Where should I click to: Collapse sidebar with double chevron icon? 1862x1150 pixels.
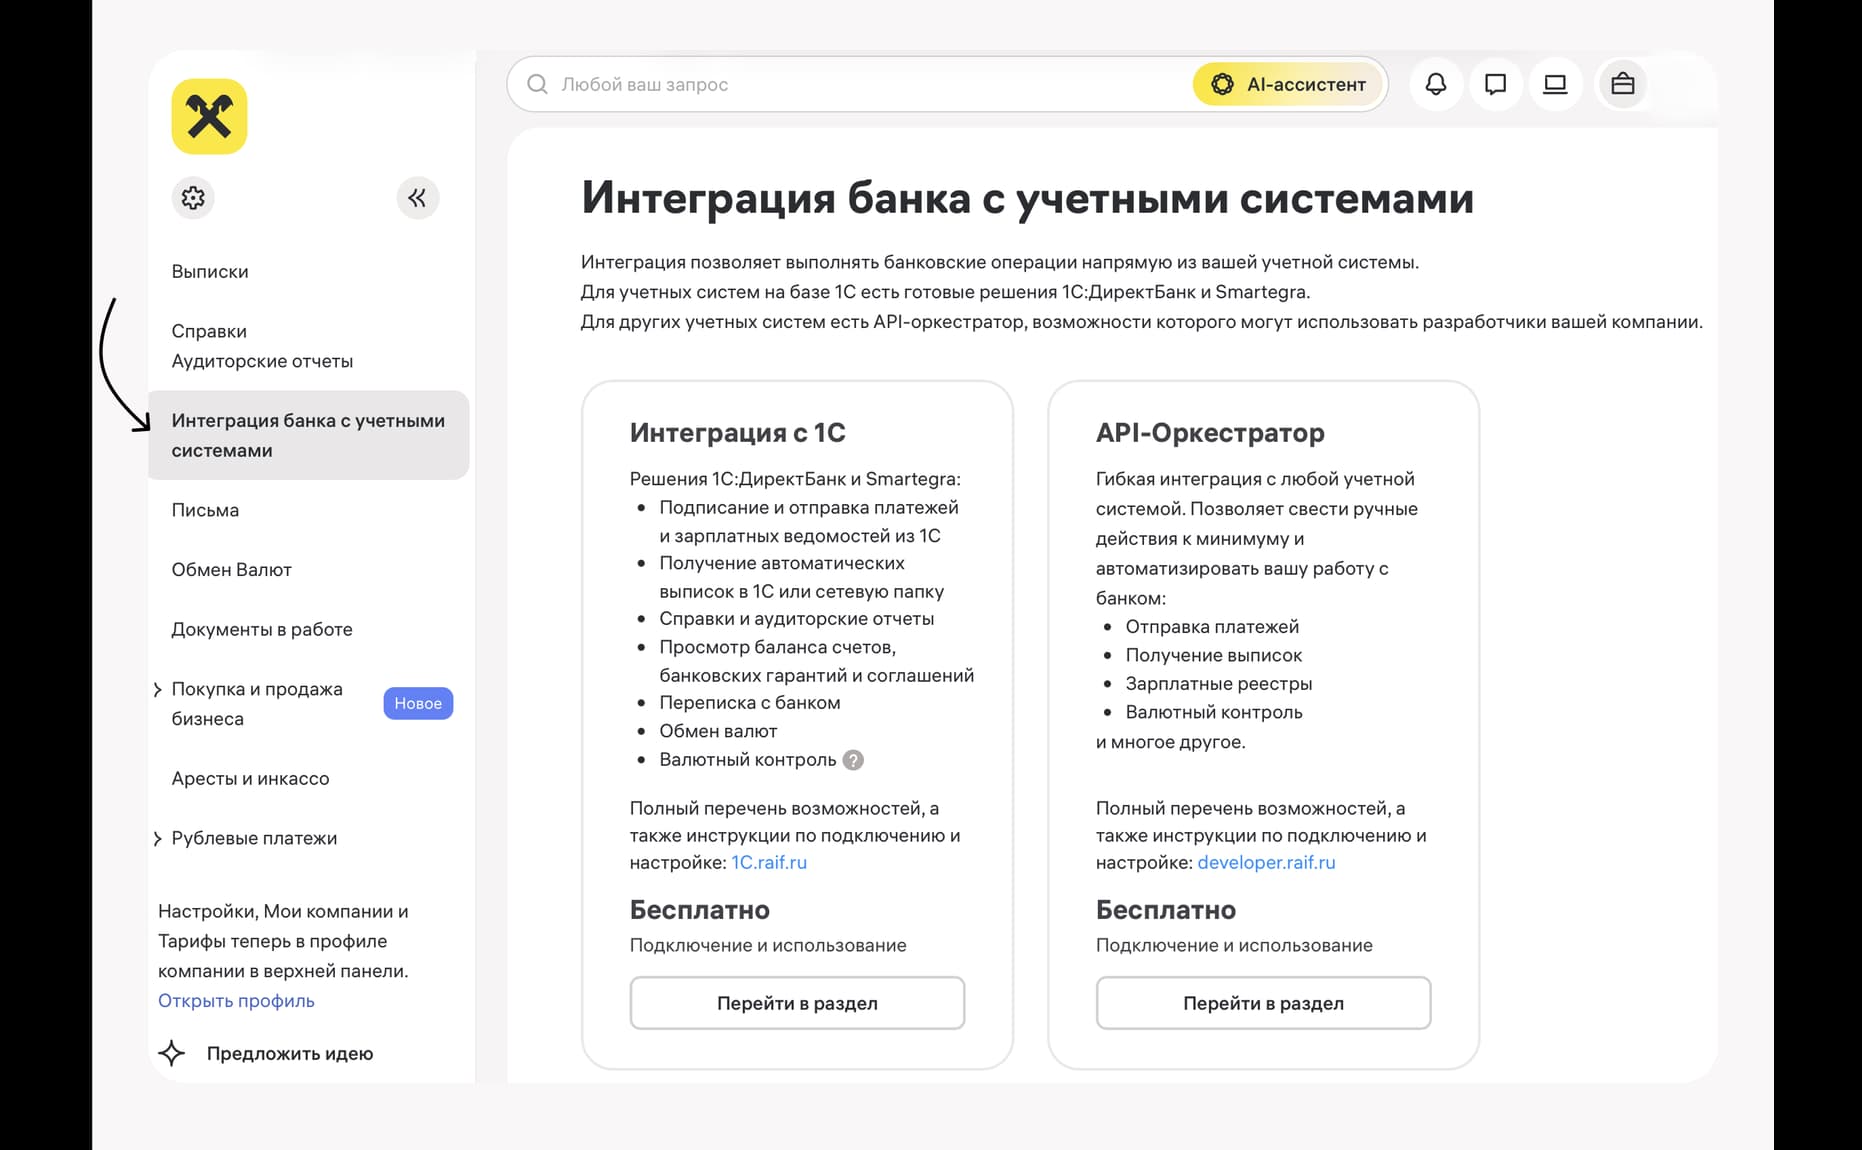pos(417,198)
